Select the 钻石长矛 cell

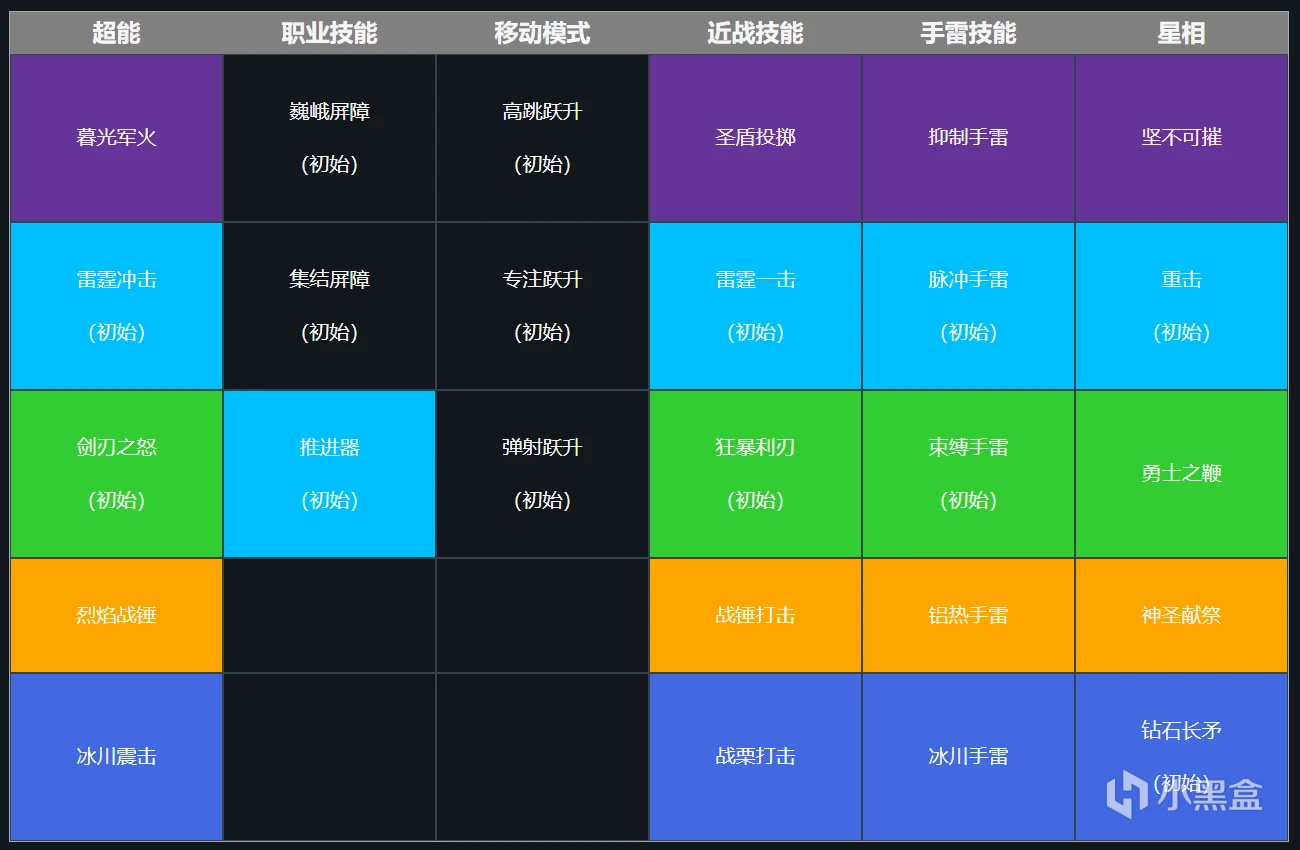1181,757
